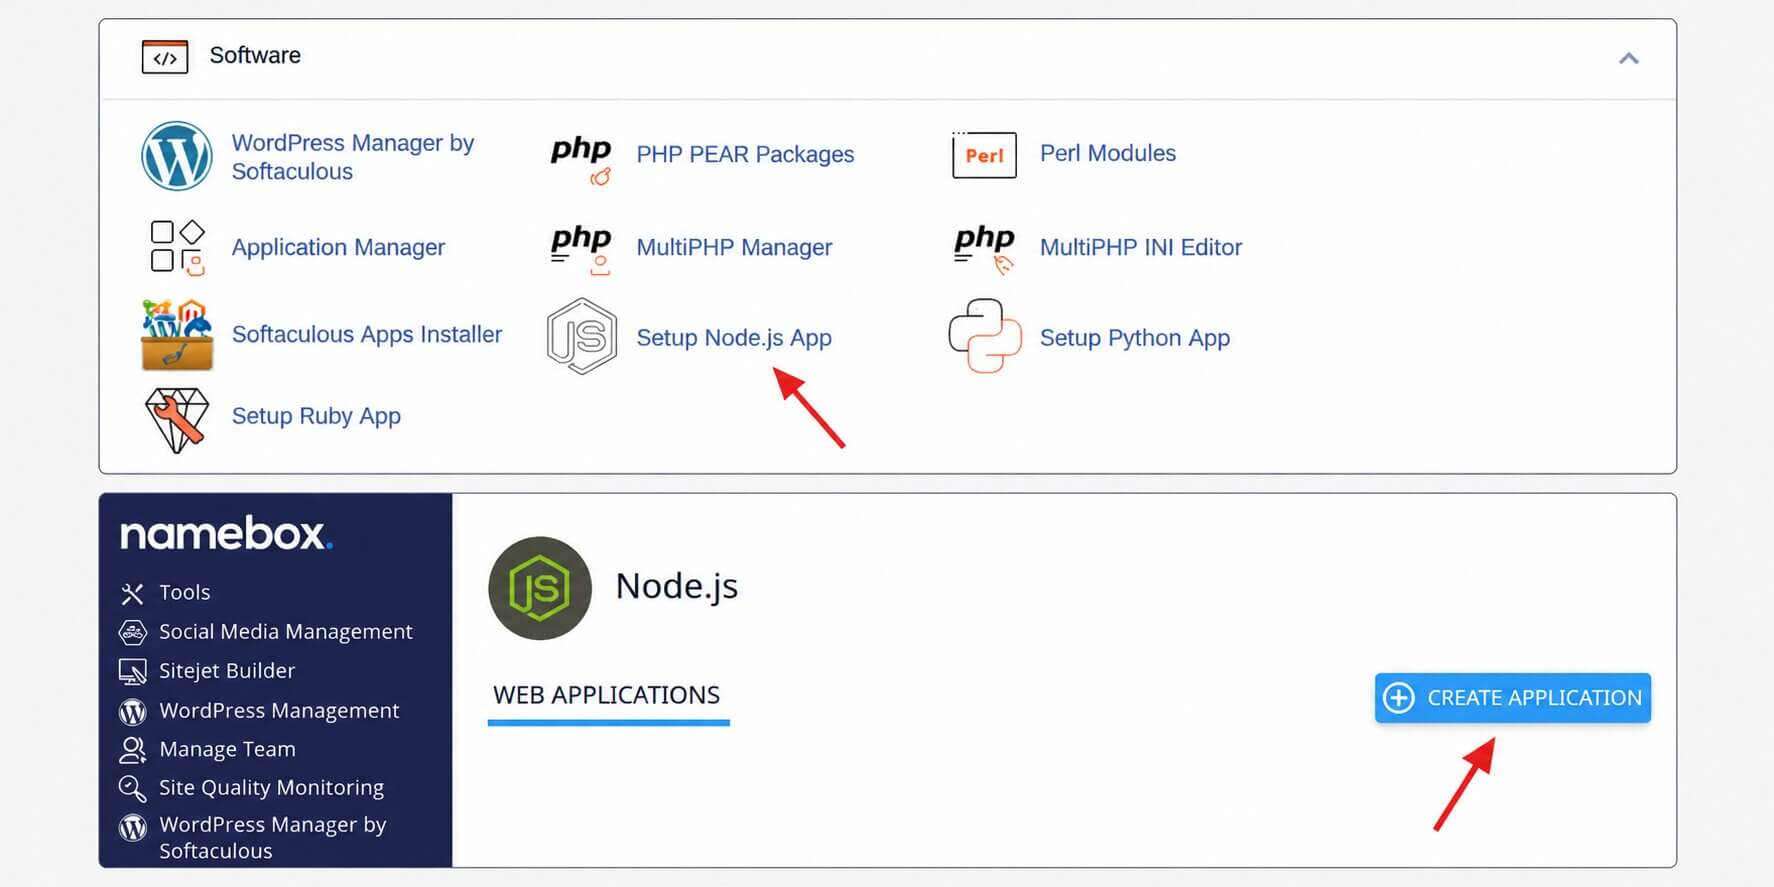This screenshot has height=887, width=1774.
Task: Click the Setup Ruby App gem icon
Action: point(177,420)
